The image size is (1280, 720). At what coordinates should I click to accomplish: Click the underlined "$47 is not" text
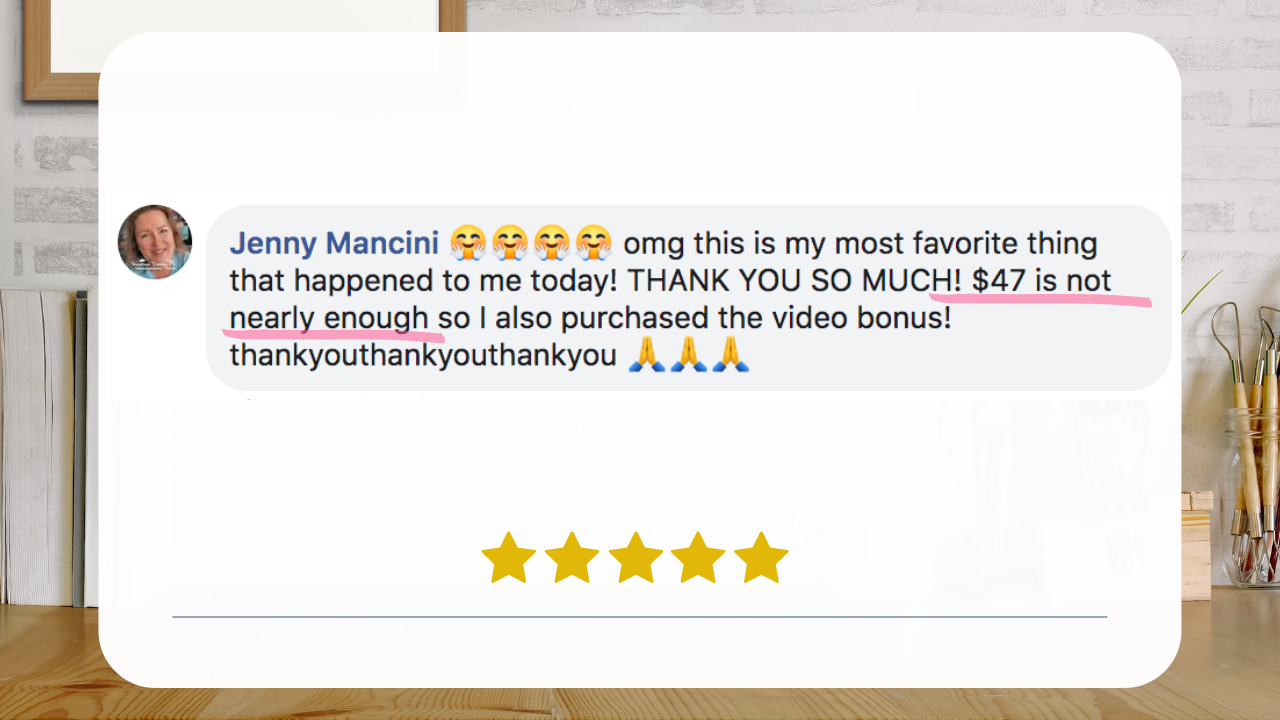pos(1041,281)
